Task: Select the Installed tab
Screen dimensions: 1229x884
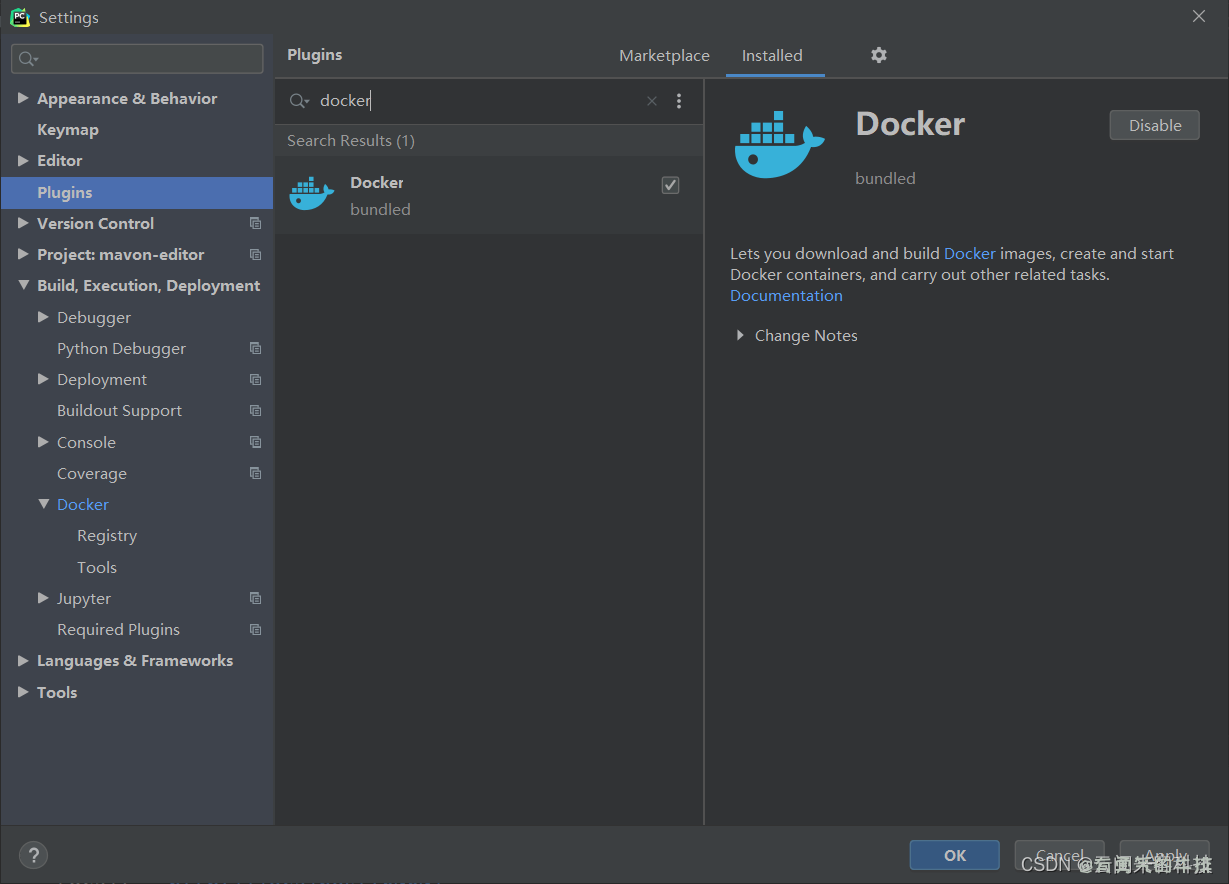Action: 771,56
